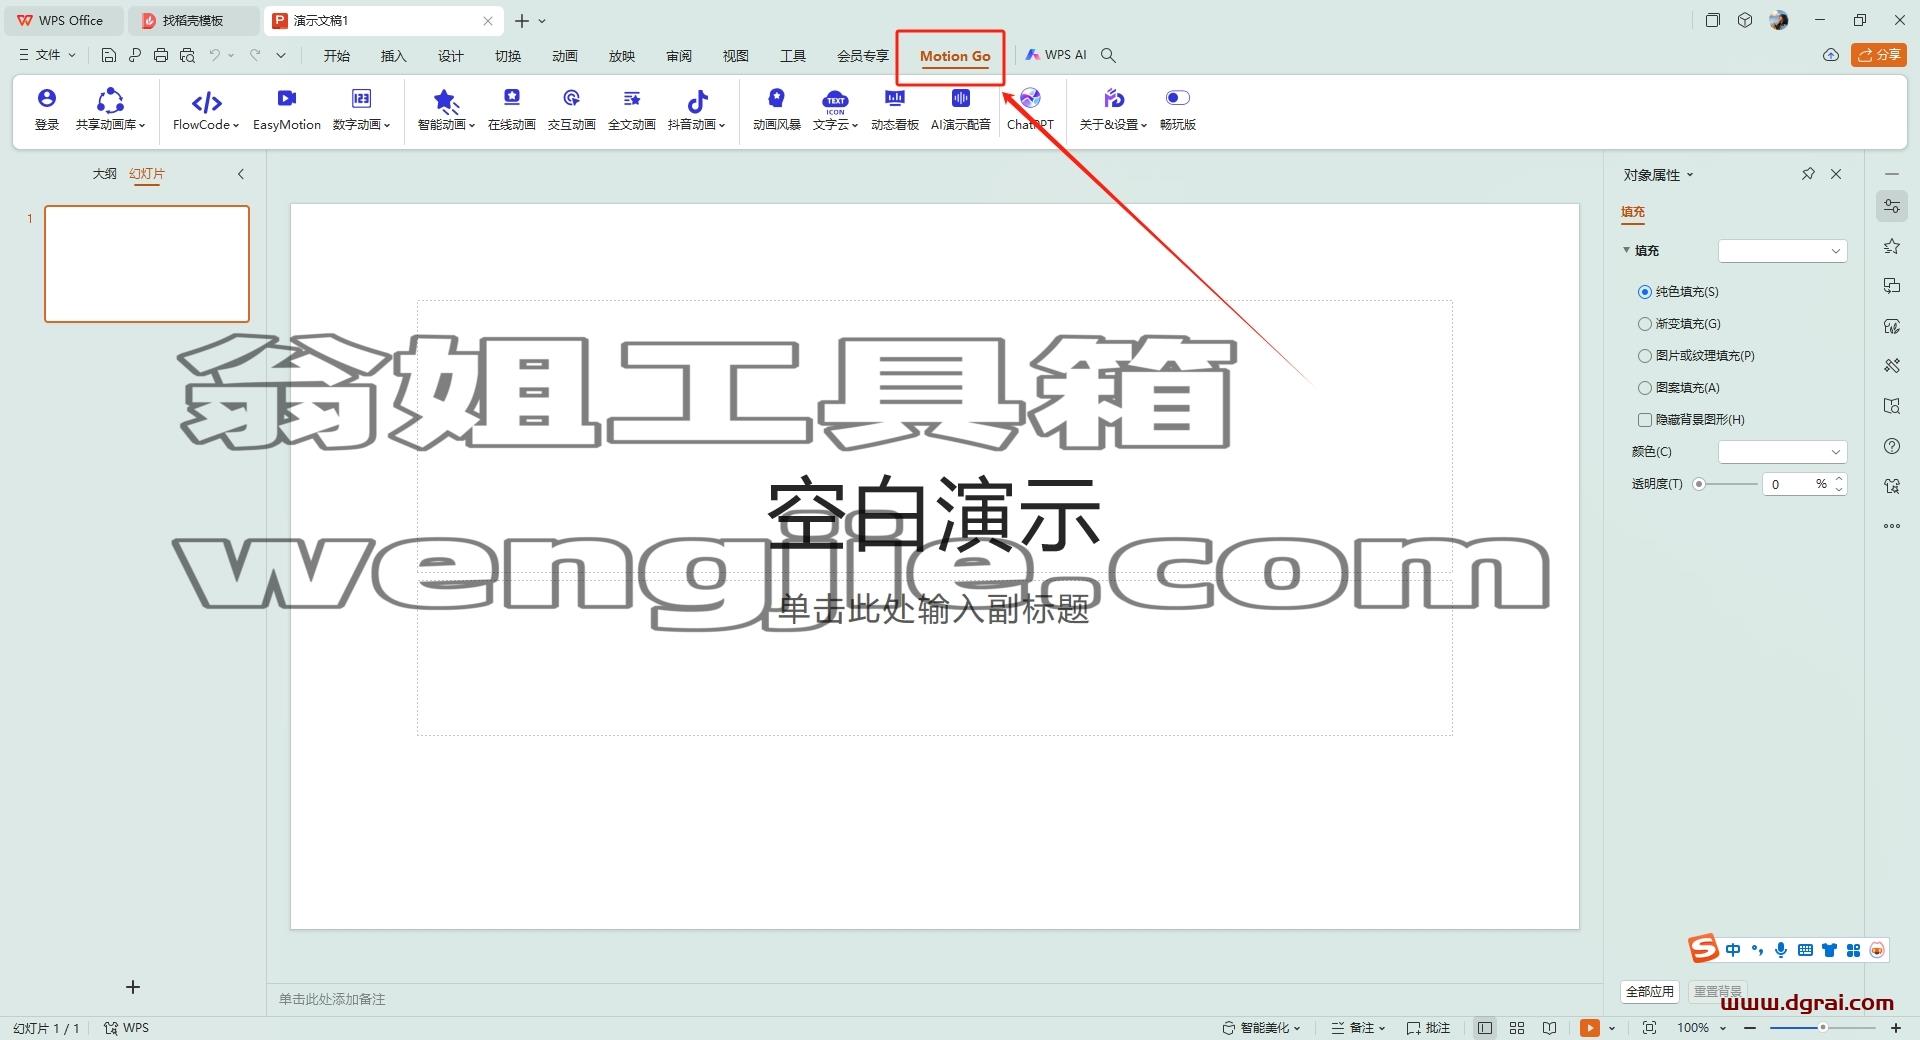The width and height of the screenshot is (1920, 1040).
Task: Click the 分享 share button
Action: coord(1879,55)
